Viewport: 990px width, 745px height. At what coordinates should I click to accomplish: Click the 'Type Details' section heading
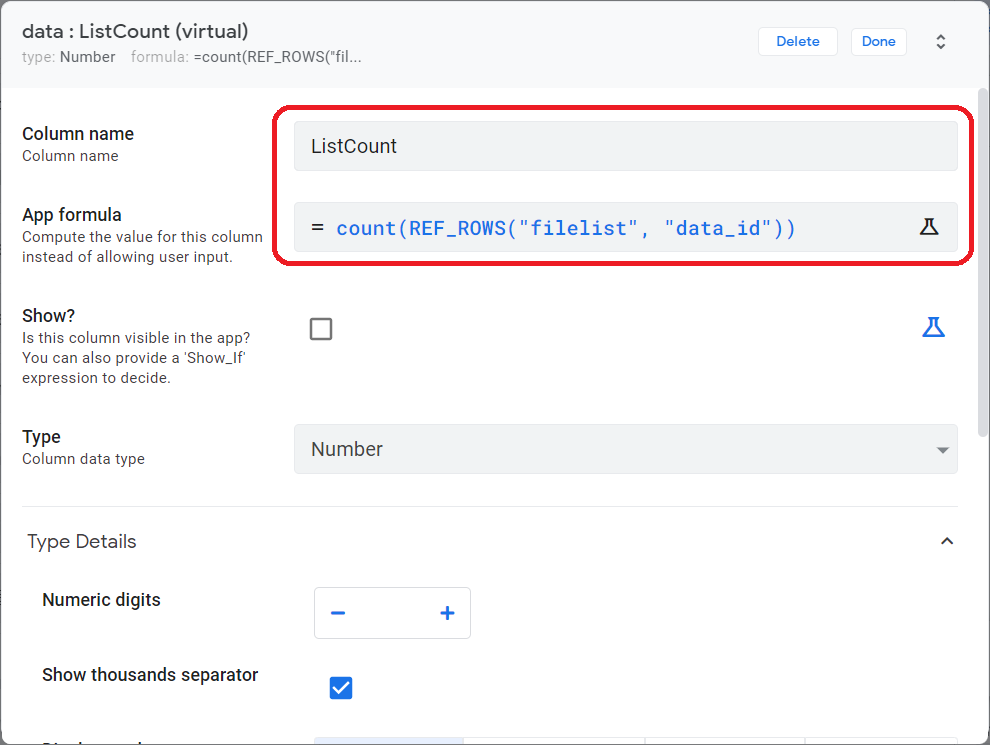tap(81, 542)
